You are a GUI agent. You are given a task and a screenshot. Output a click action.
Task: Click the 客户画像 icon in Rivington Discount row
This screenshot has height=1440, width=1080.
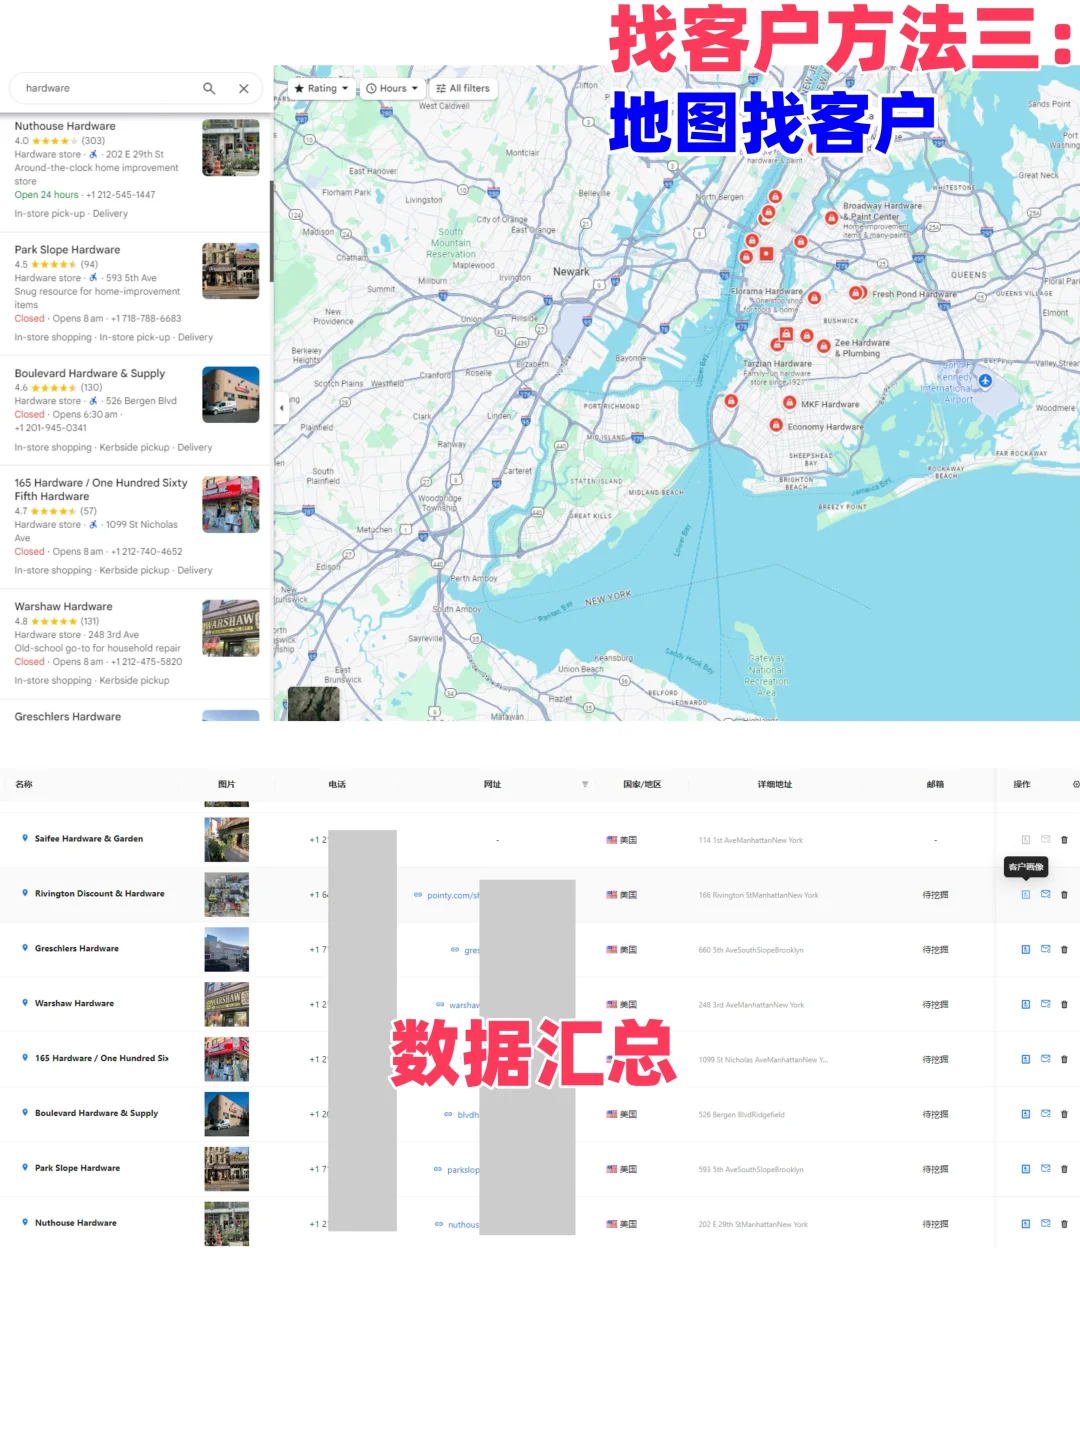(x=1025, y=895)
